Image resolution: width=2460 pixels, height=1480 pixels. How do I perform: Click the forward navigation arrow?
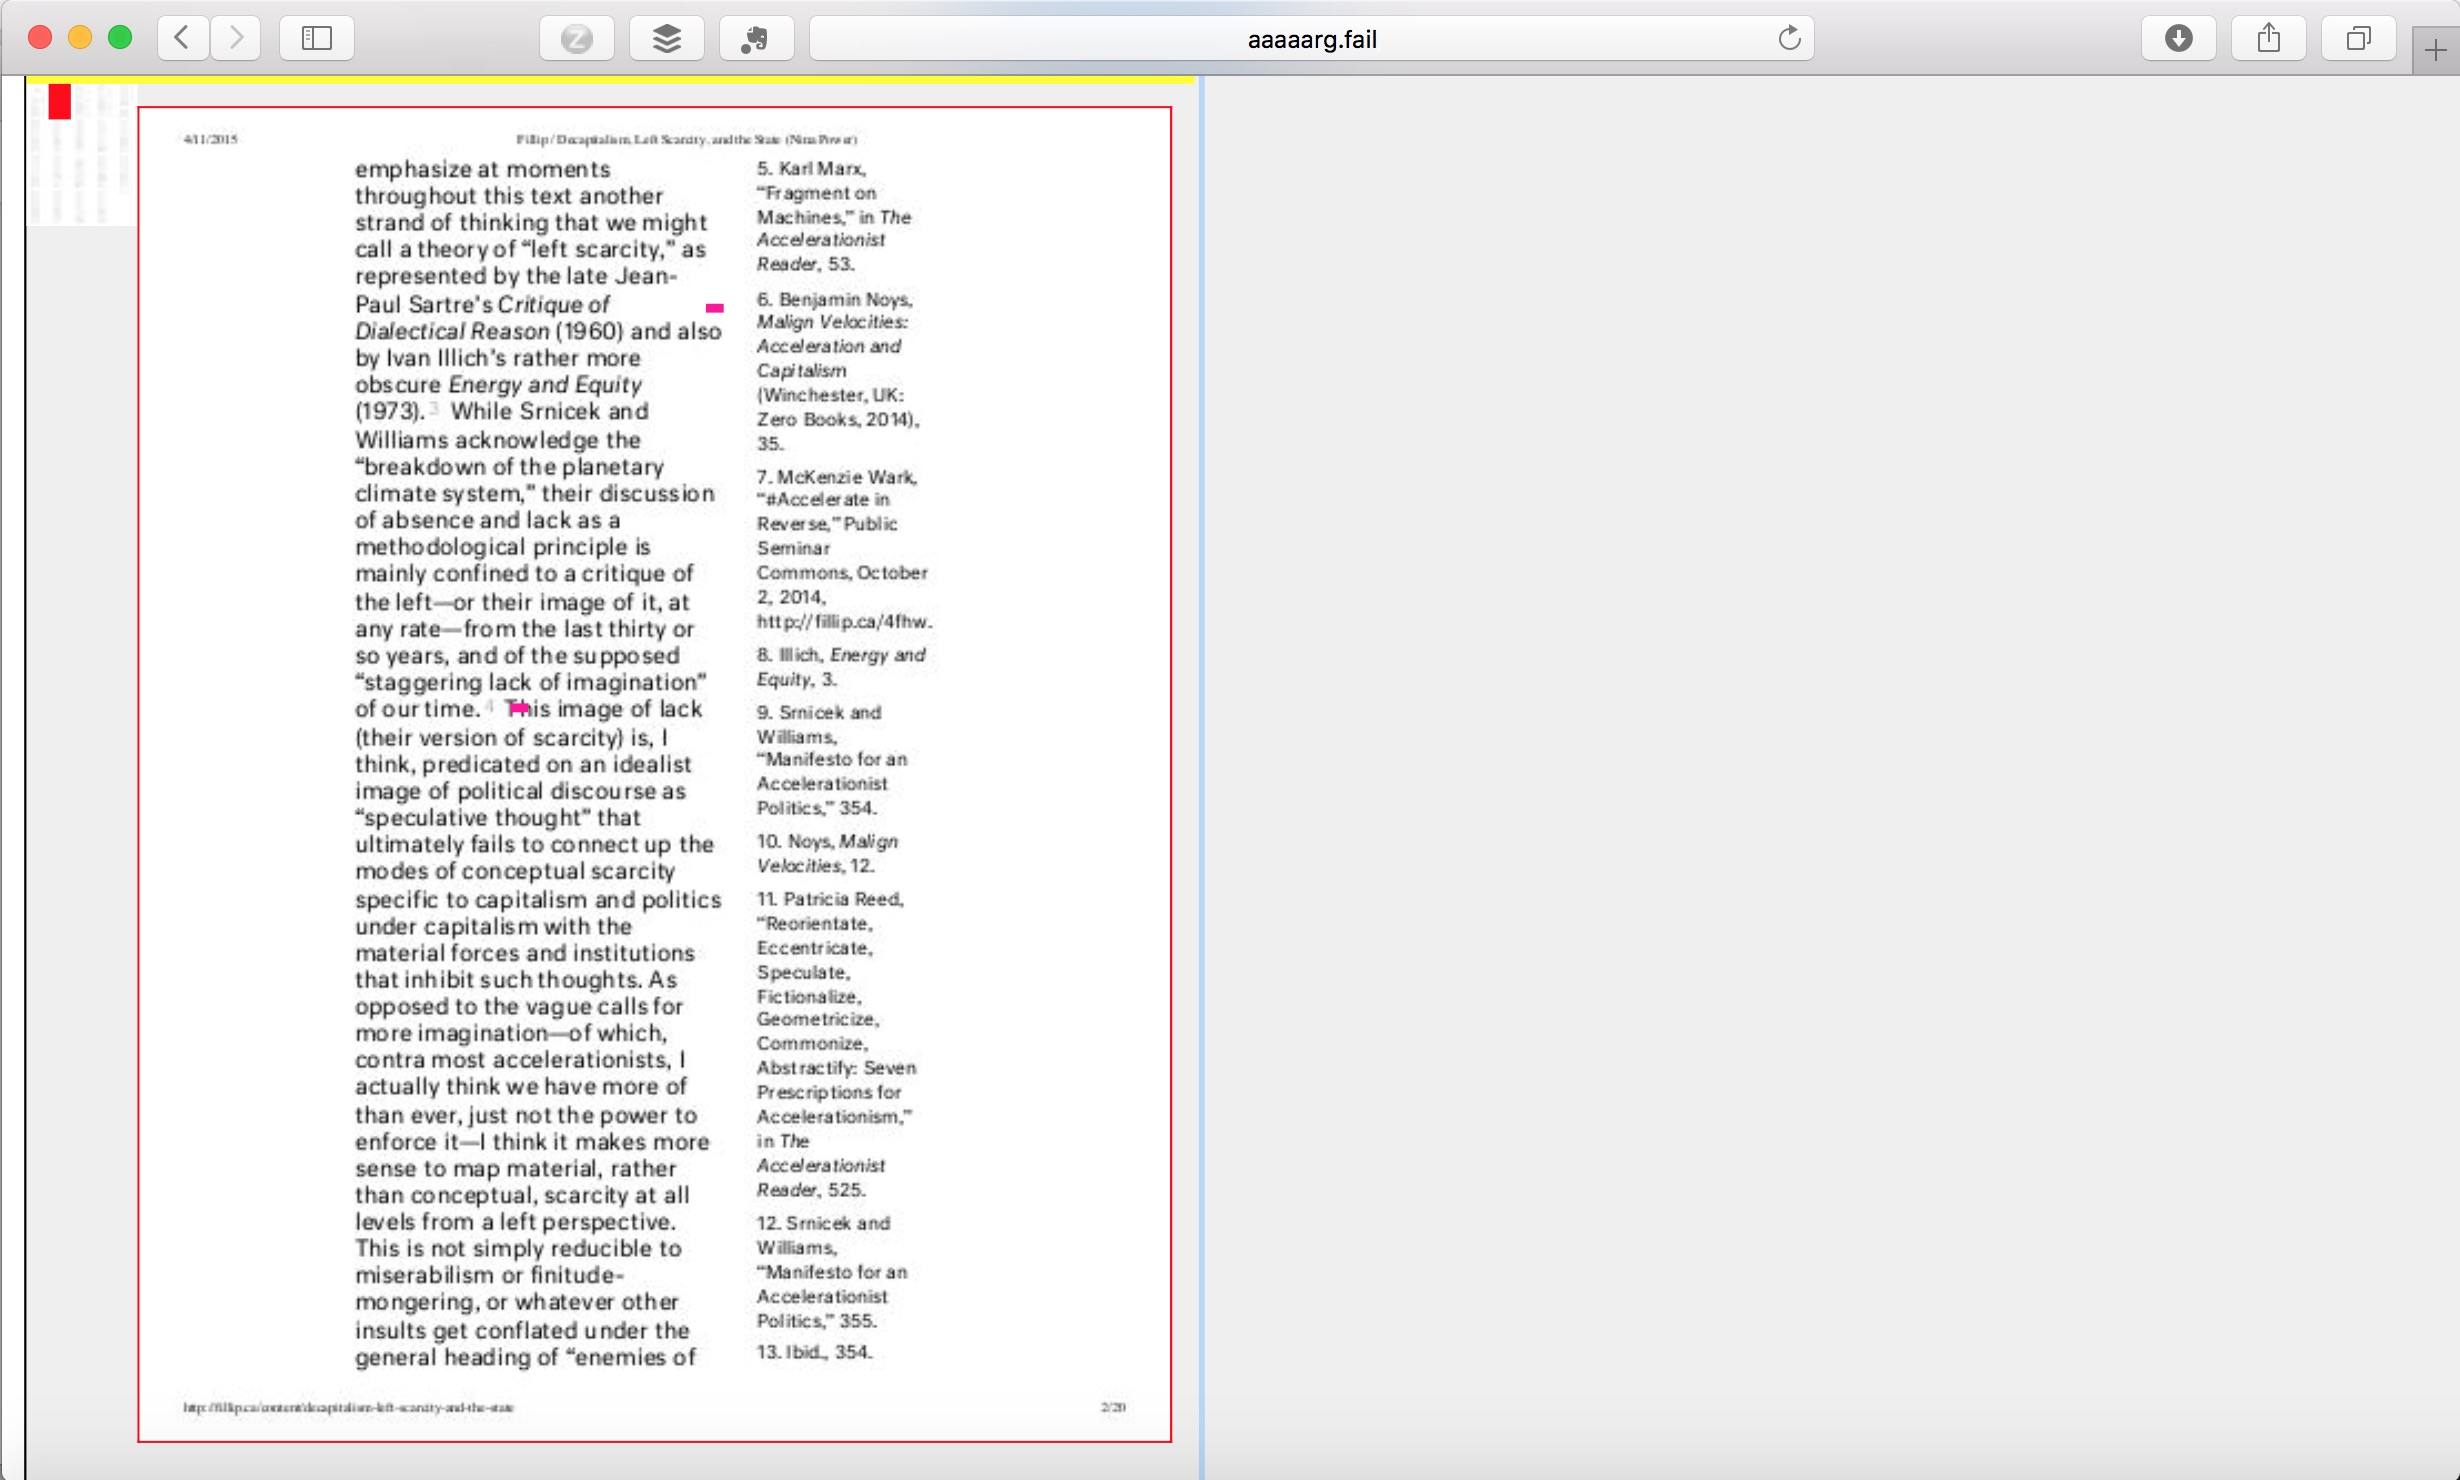pyautogui.click(x=236, y=38)
